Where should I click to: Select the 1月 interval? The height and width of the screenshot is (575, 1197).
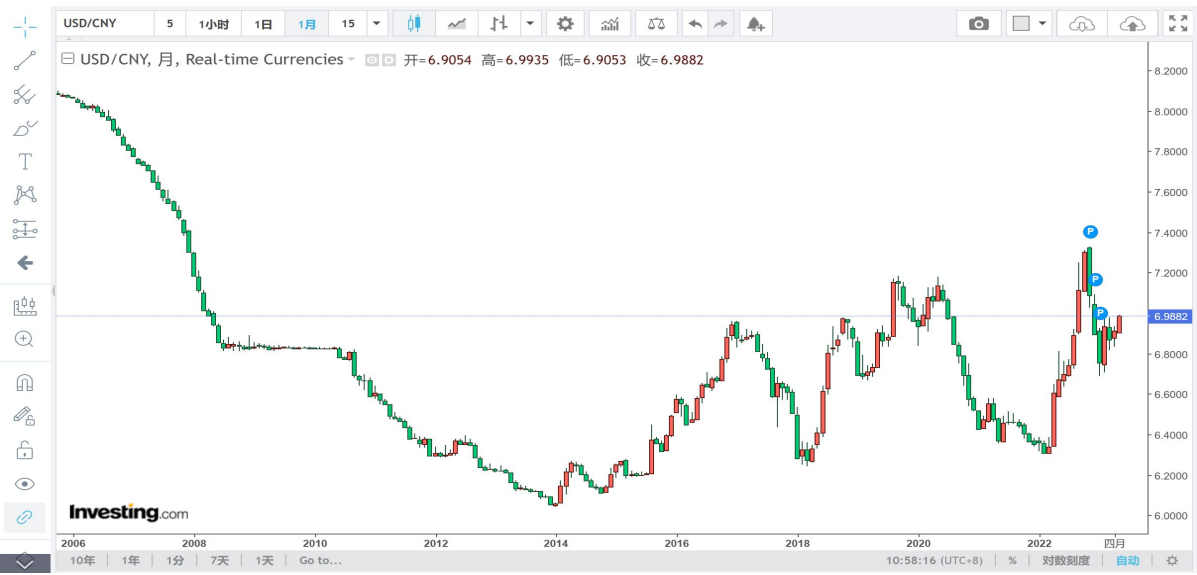point(307,24)
